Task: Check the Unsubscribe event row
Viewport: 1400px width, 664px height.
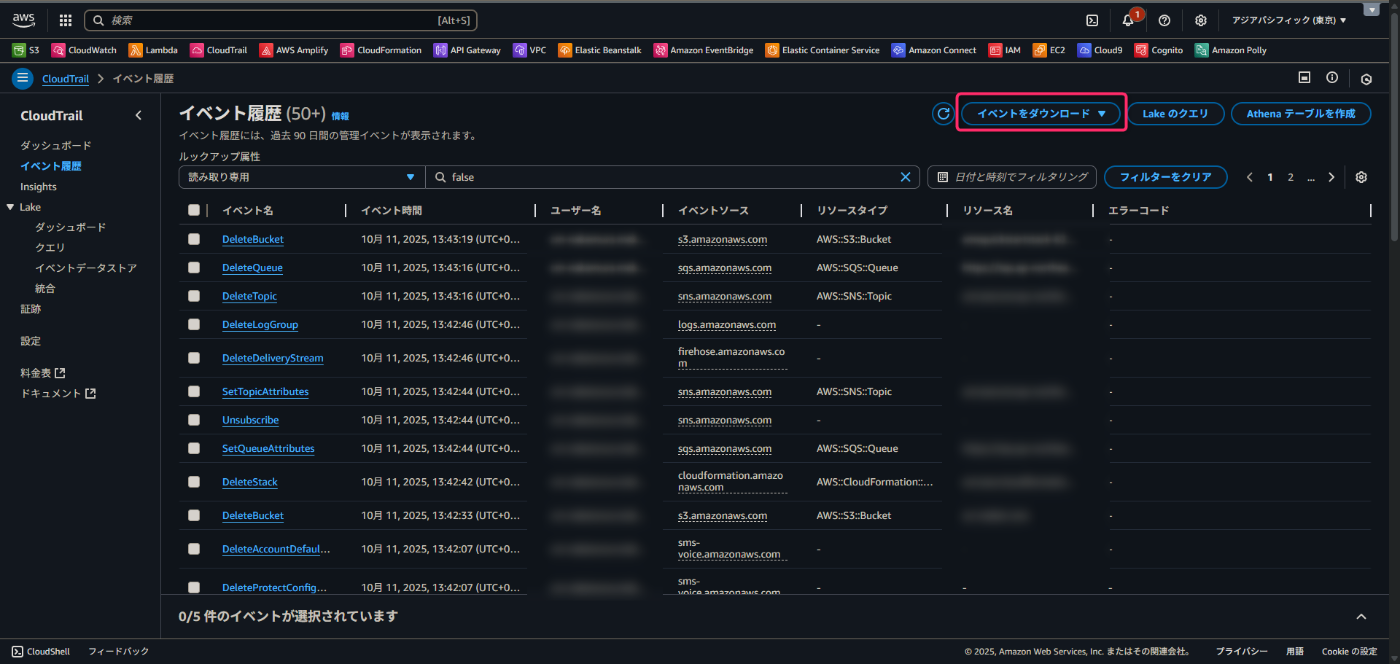Action: pyautogui.click(x=194, y=420)
